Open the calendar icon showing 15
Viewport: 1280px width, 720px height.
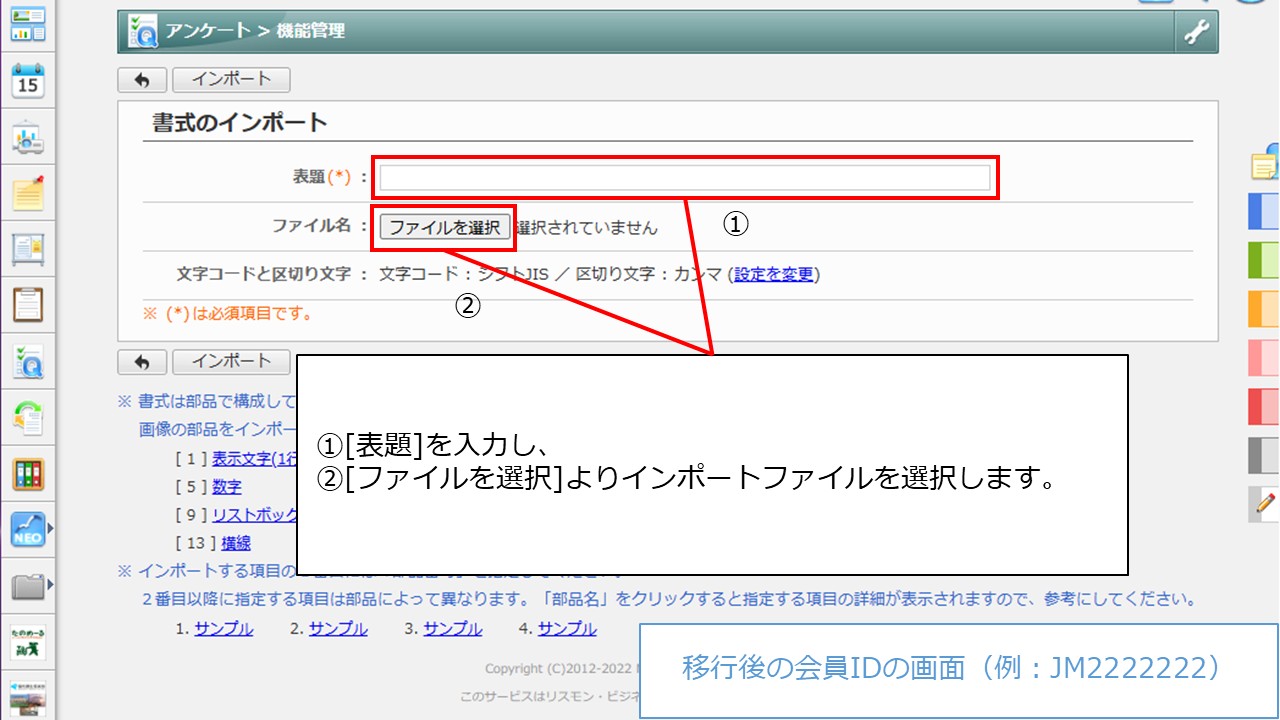[27, 82]
